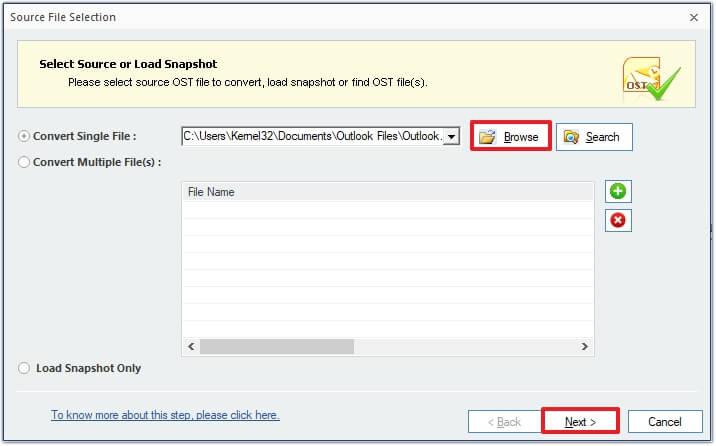
Task: Select the Convert Single File radio button
Action: tap(24, 136)
